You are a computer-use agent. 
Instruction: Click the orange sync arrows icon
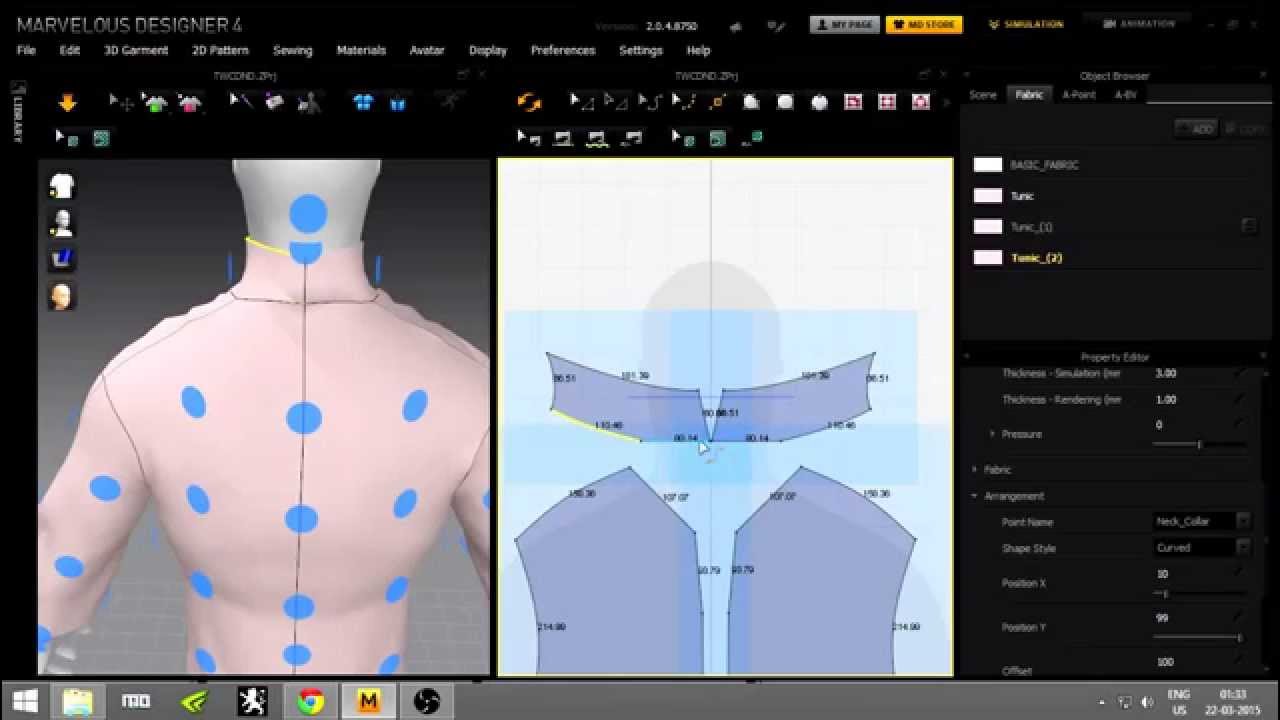tap(529, 102)
